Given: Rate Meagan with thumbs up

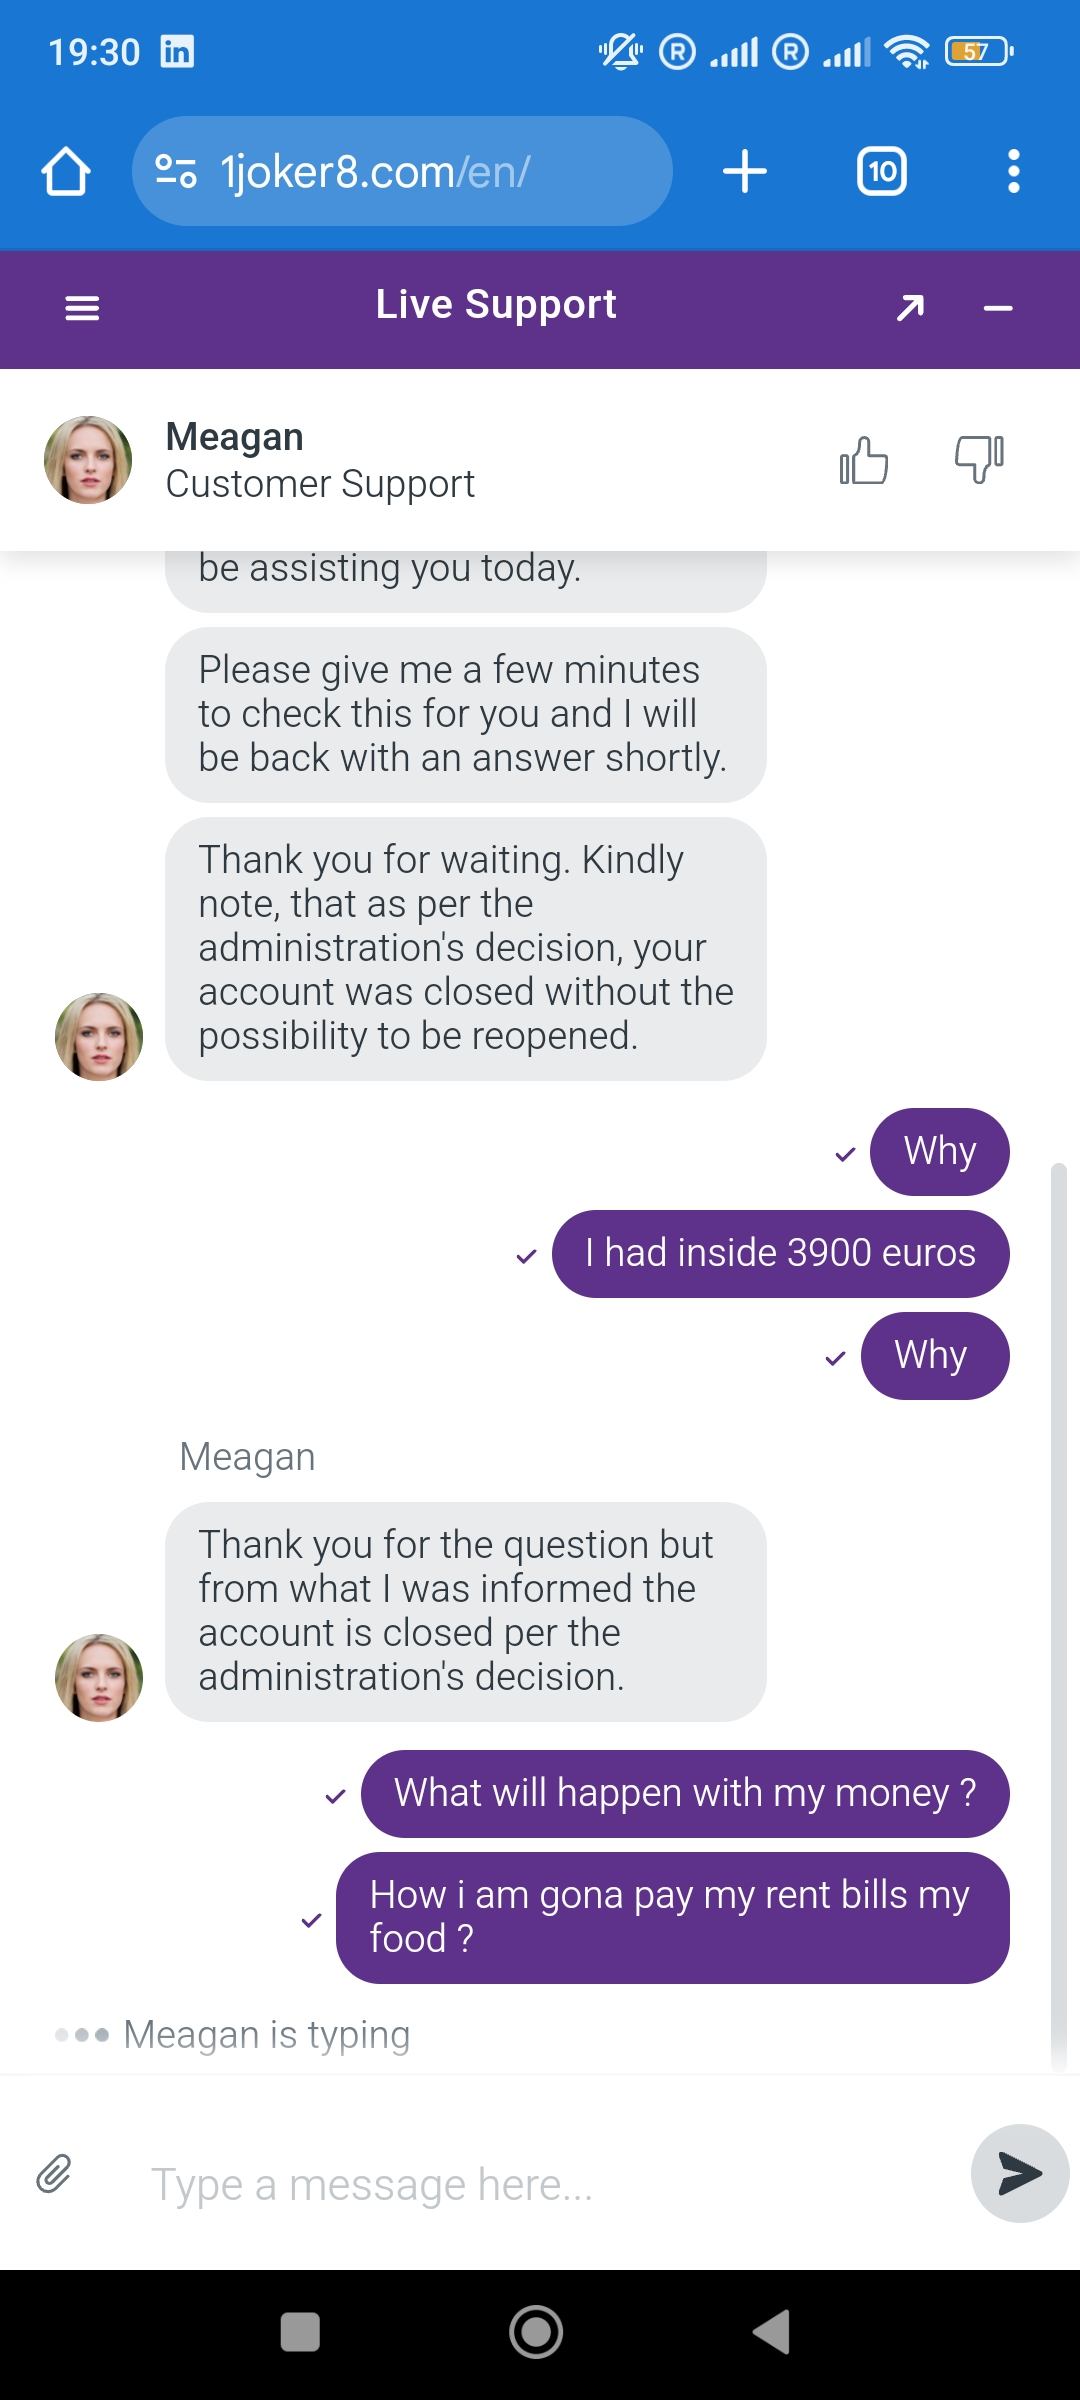Looking at the screenshot, I should point(864,461).
